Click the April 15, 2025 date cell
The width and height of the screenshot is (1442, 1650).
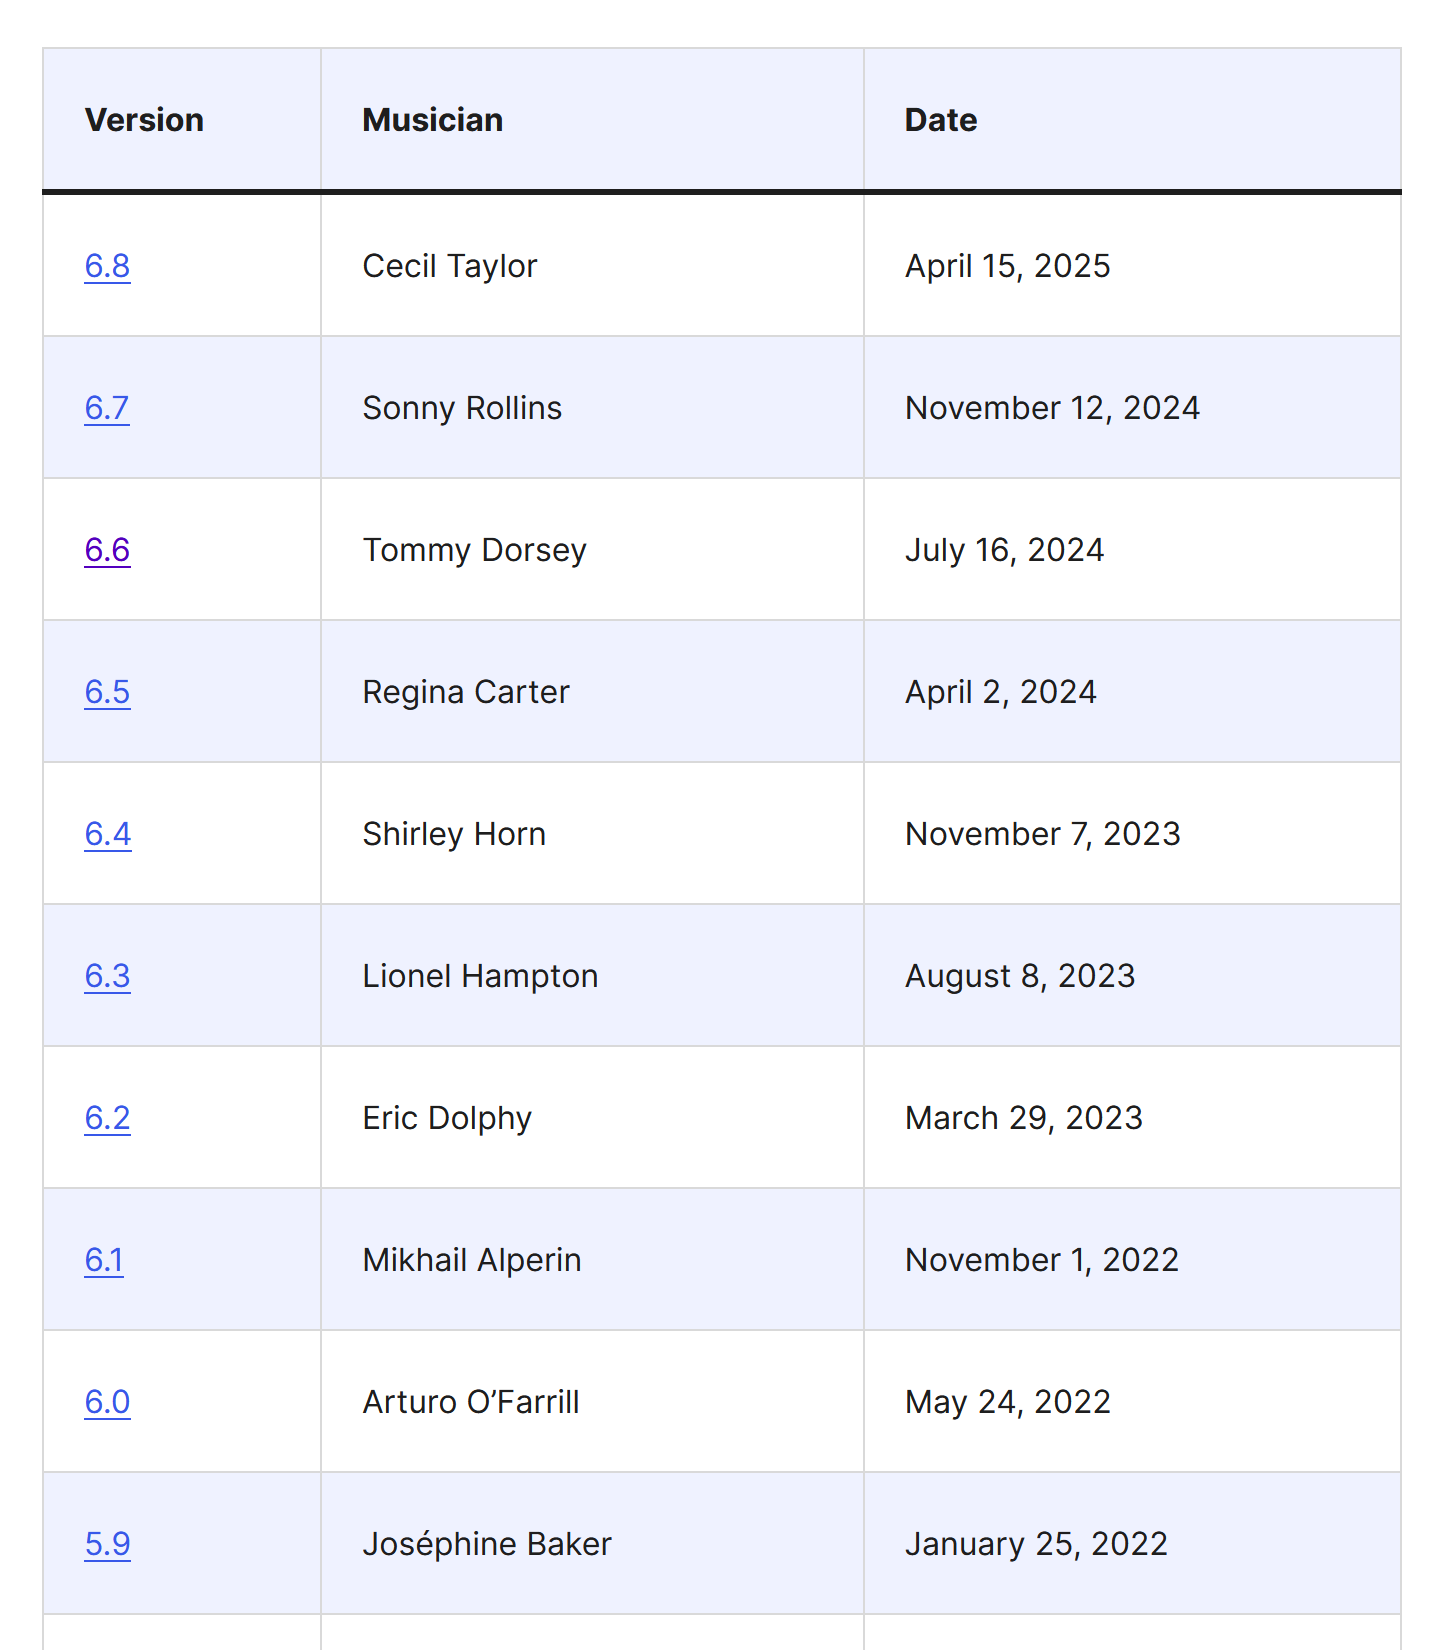pyautogui.click(x=1132, y=266)
